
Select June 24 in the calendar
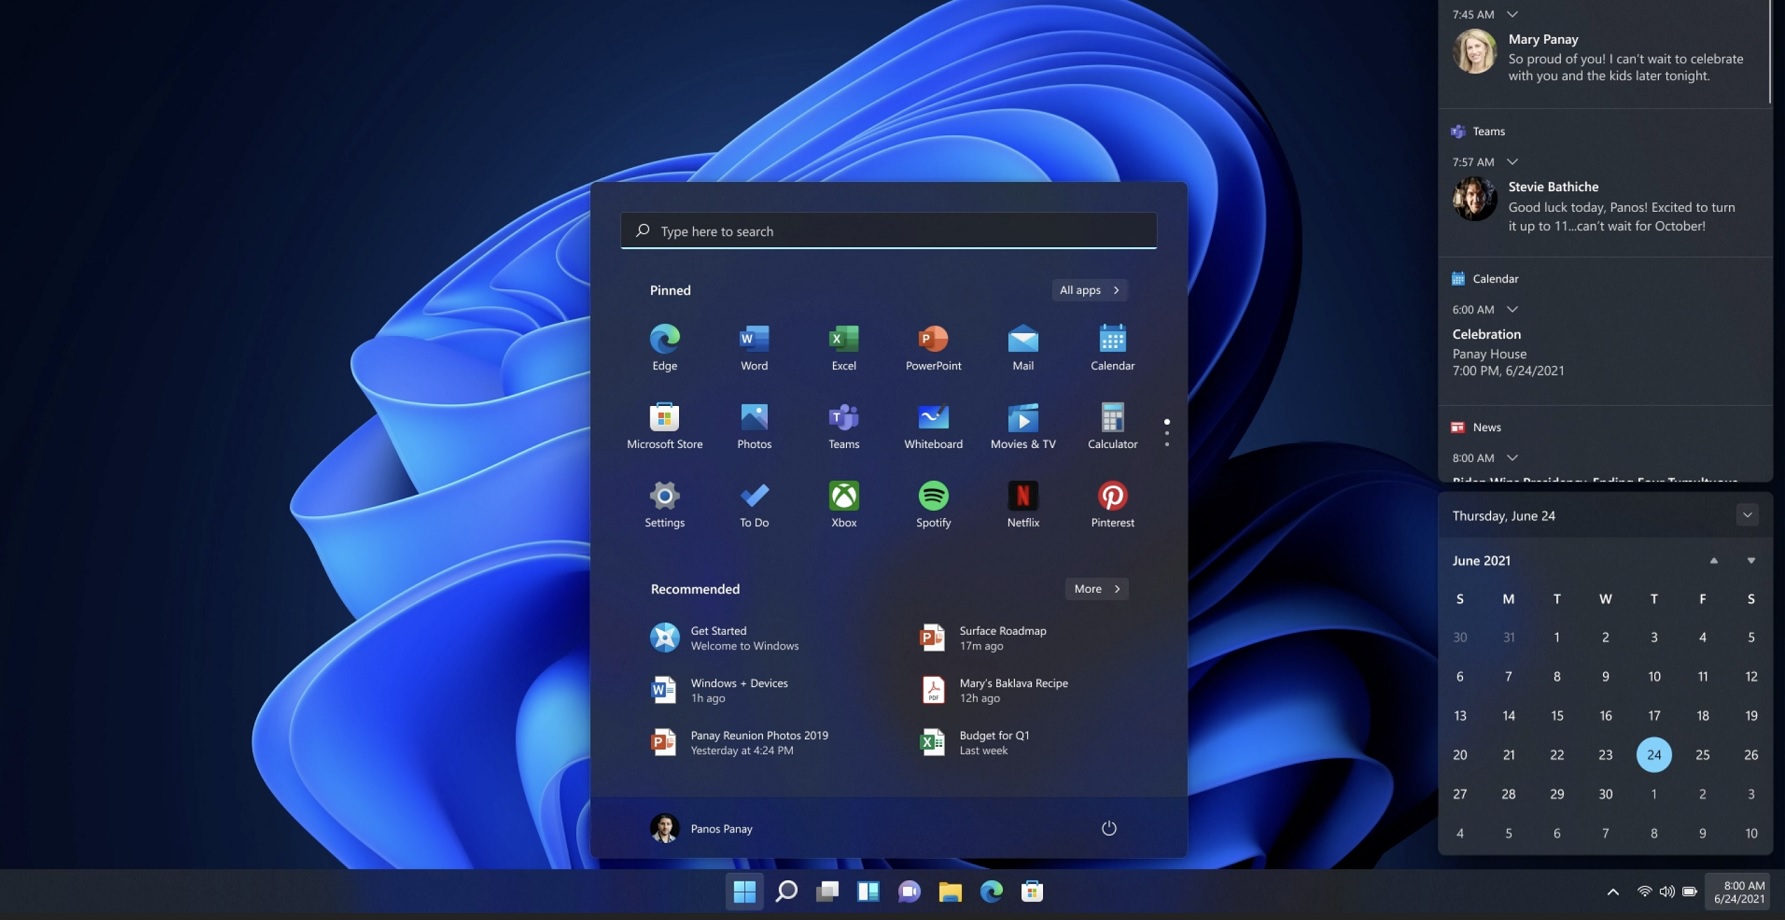point(1654,755)
